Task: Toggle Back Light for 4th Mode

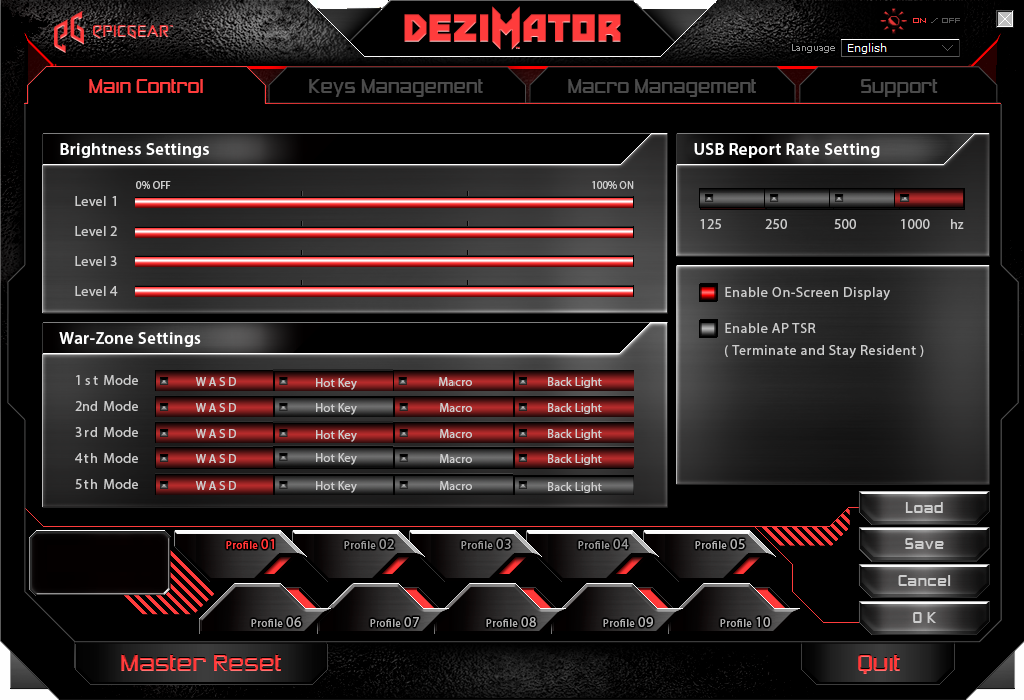Action: point(574,458)
